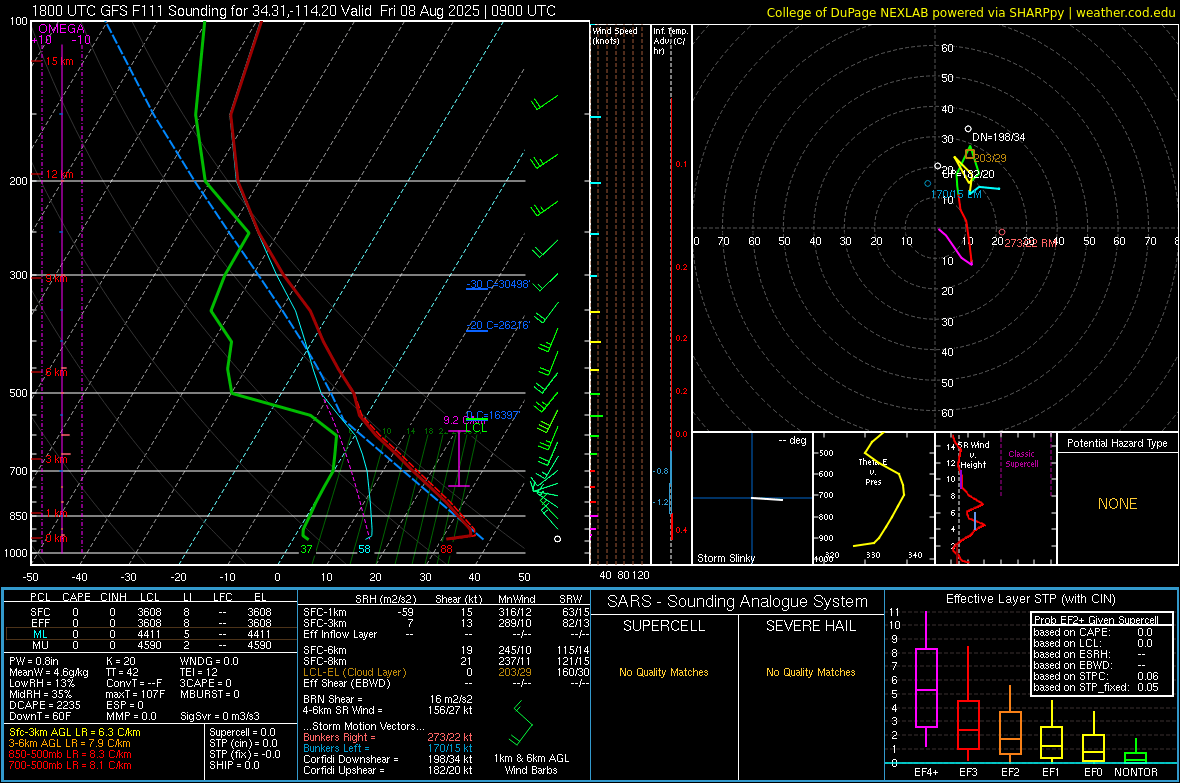Select the "-20 C=26216'" level label

click(x=498, y=325)
